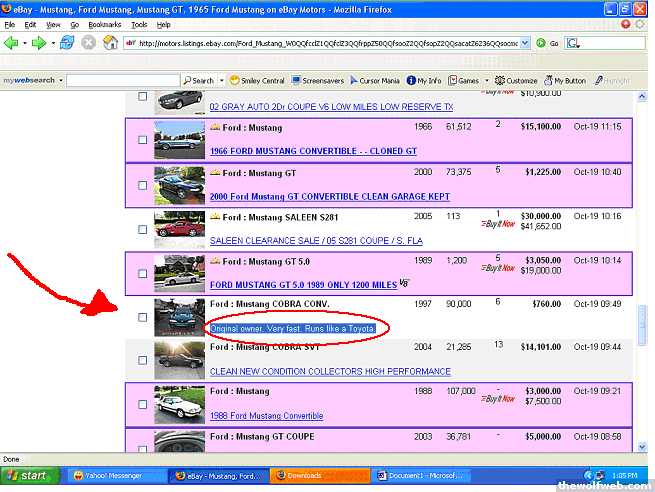Tick checkbox for Saleen S281 listing

[142, 228]
